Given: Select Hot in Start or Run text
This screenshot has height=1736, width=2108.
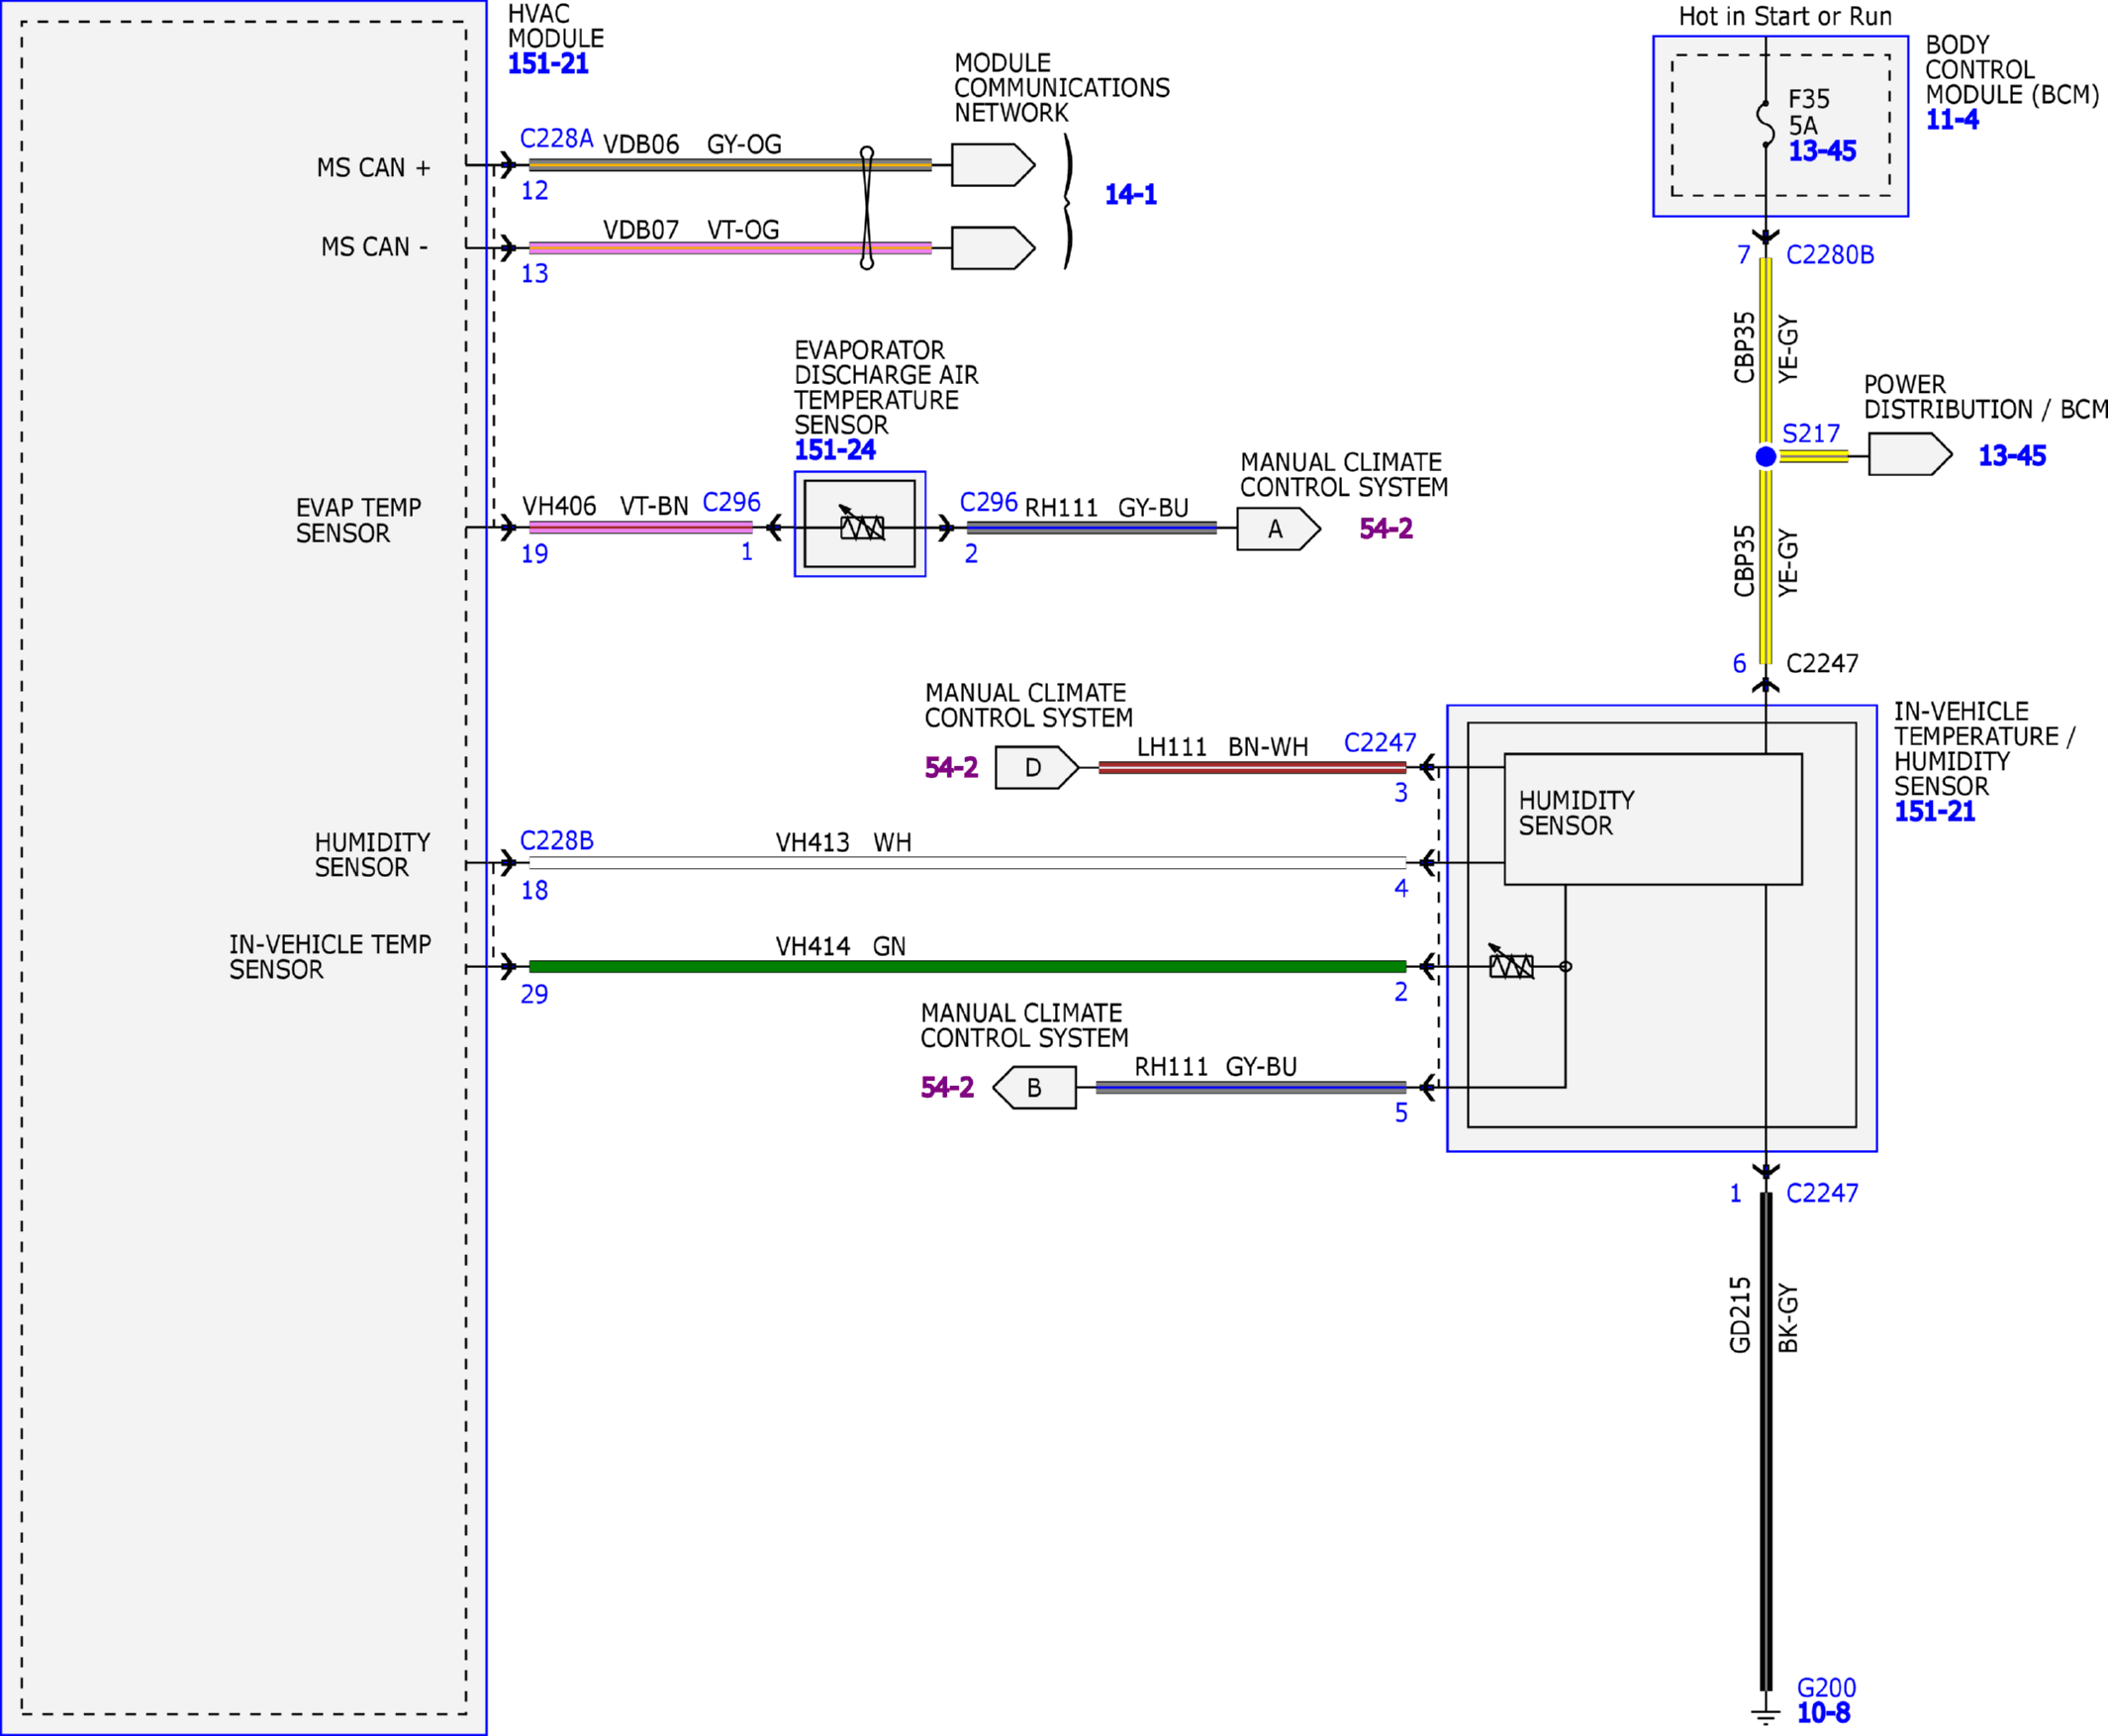Looking at the screenshot, I should [x=1785, y=17].
